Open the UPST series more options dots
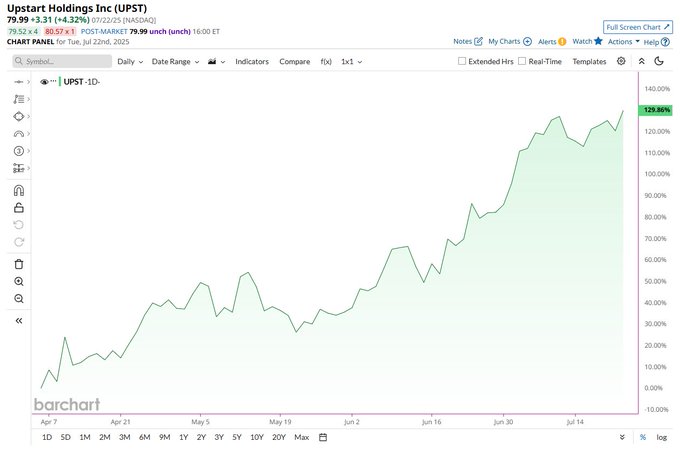This screenshot has height=449, width=680. click(x=53, y=81)
